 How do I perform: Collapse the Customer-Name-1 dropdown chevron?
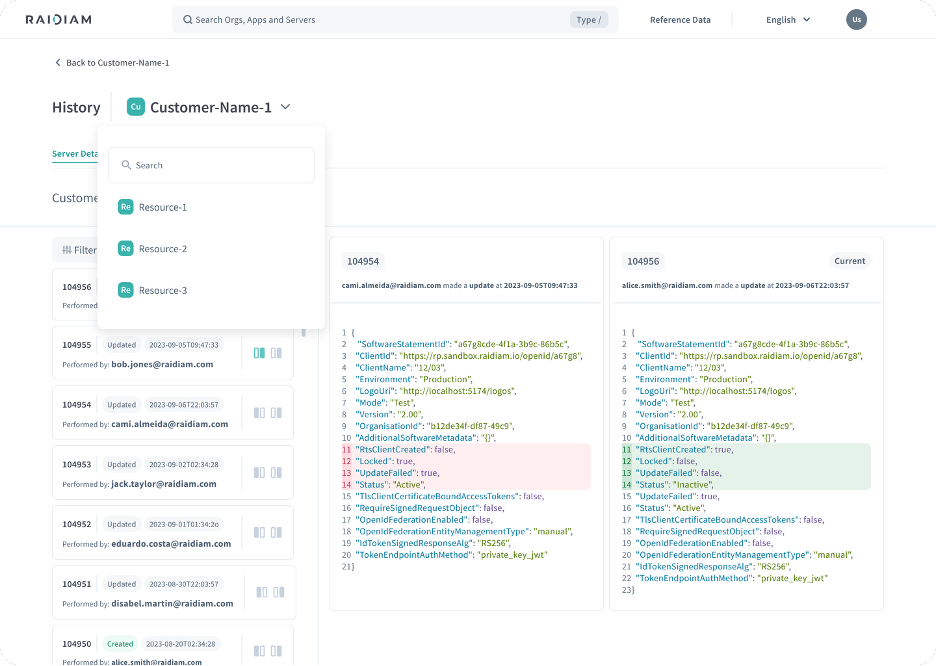tap(285, 107)
